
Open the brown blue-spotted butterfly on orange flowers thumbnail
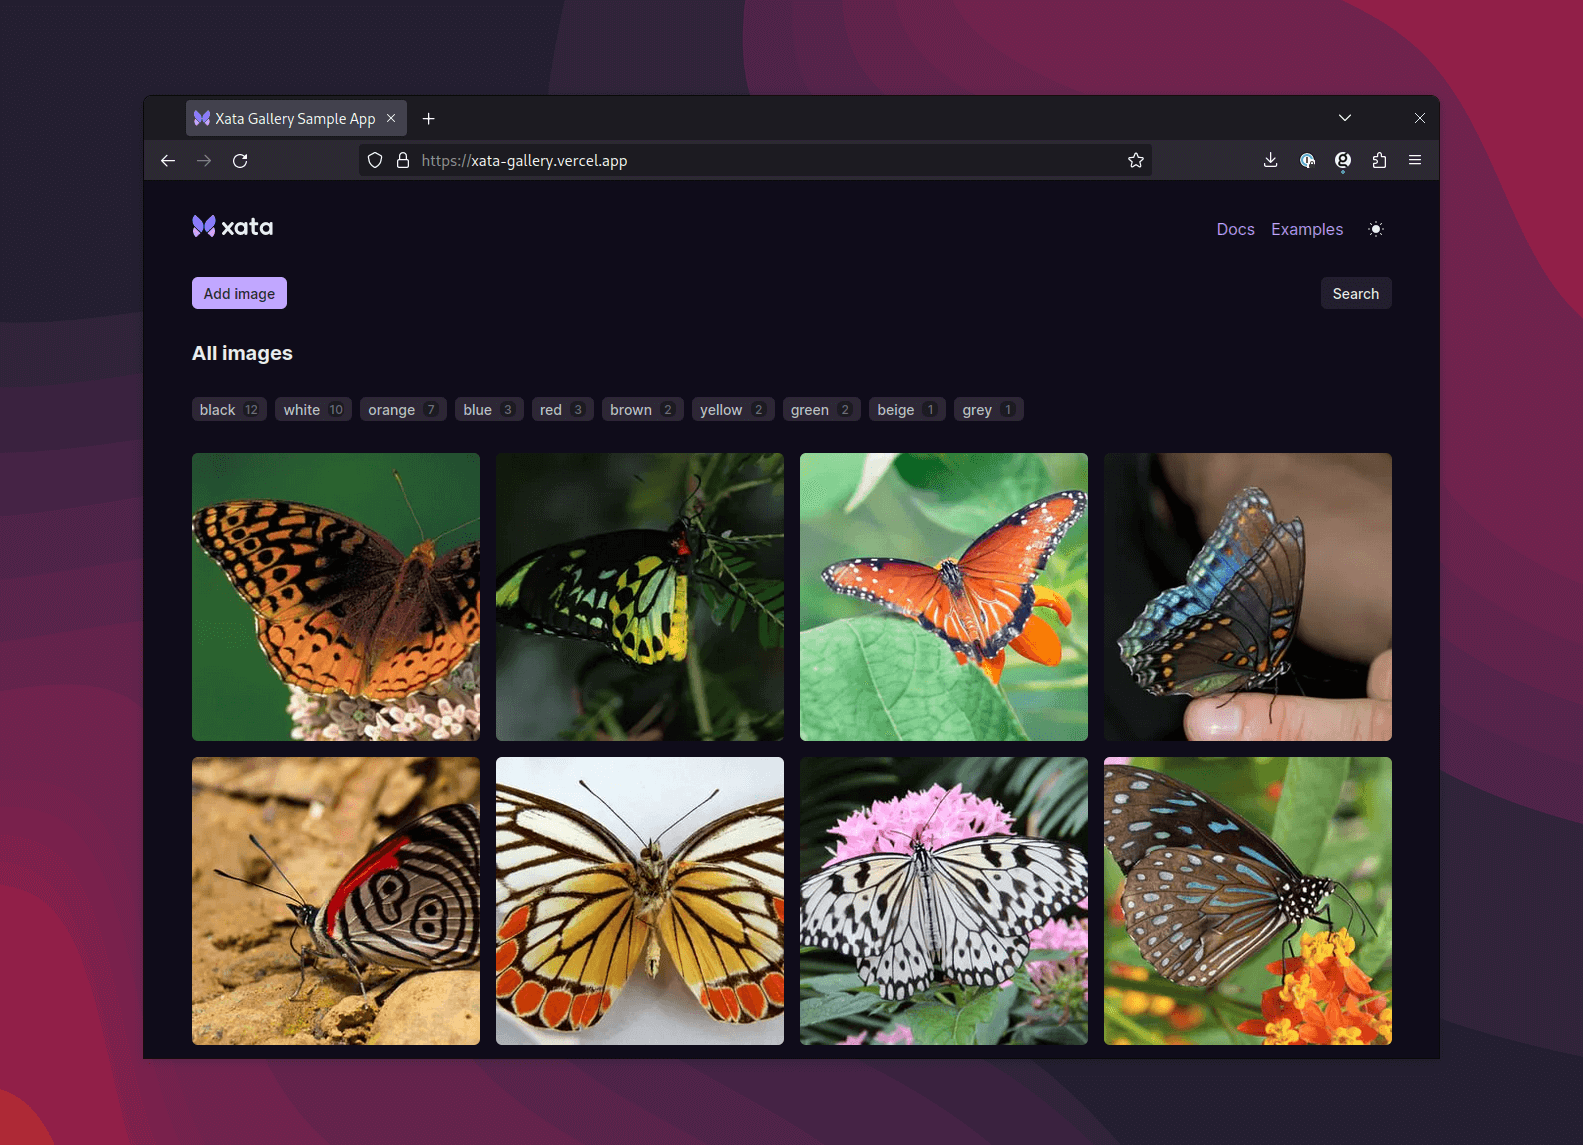[1248, 901]
